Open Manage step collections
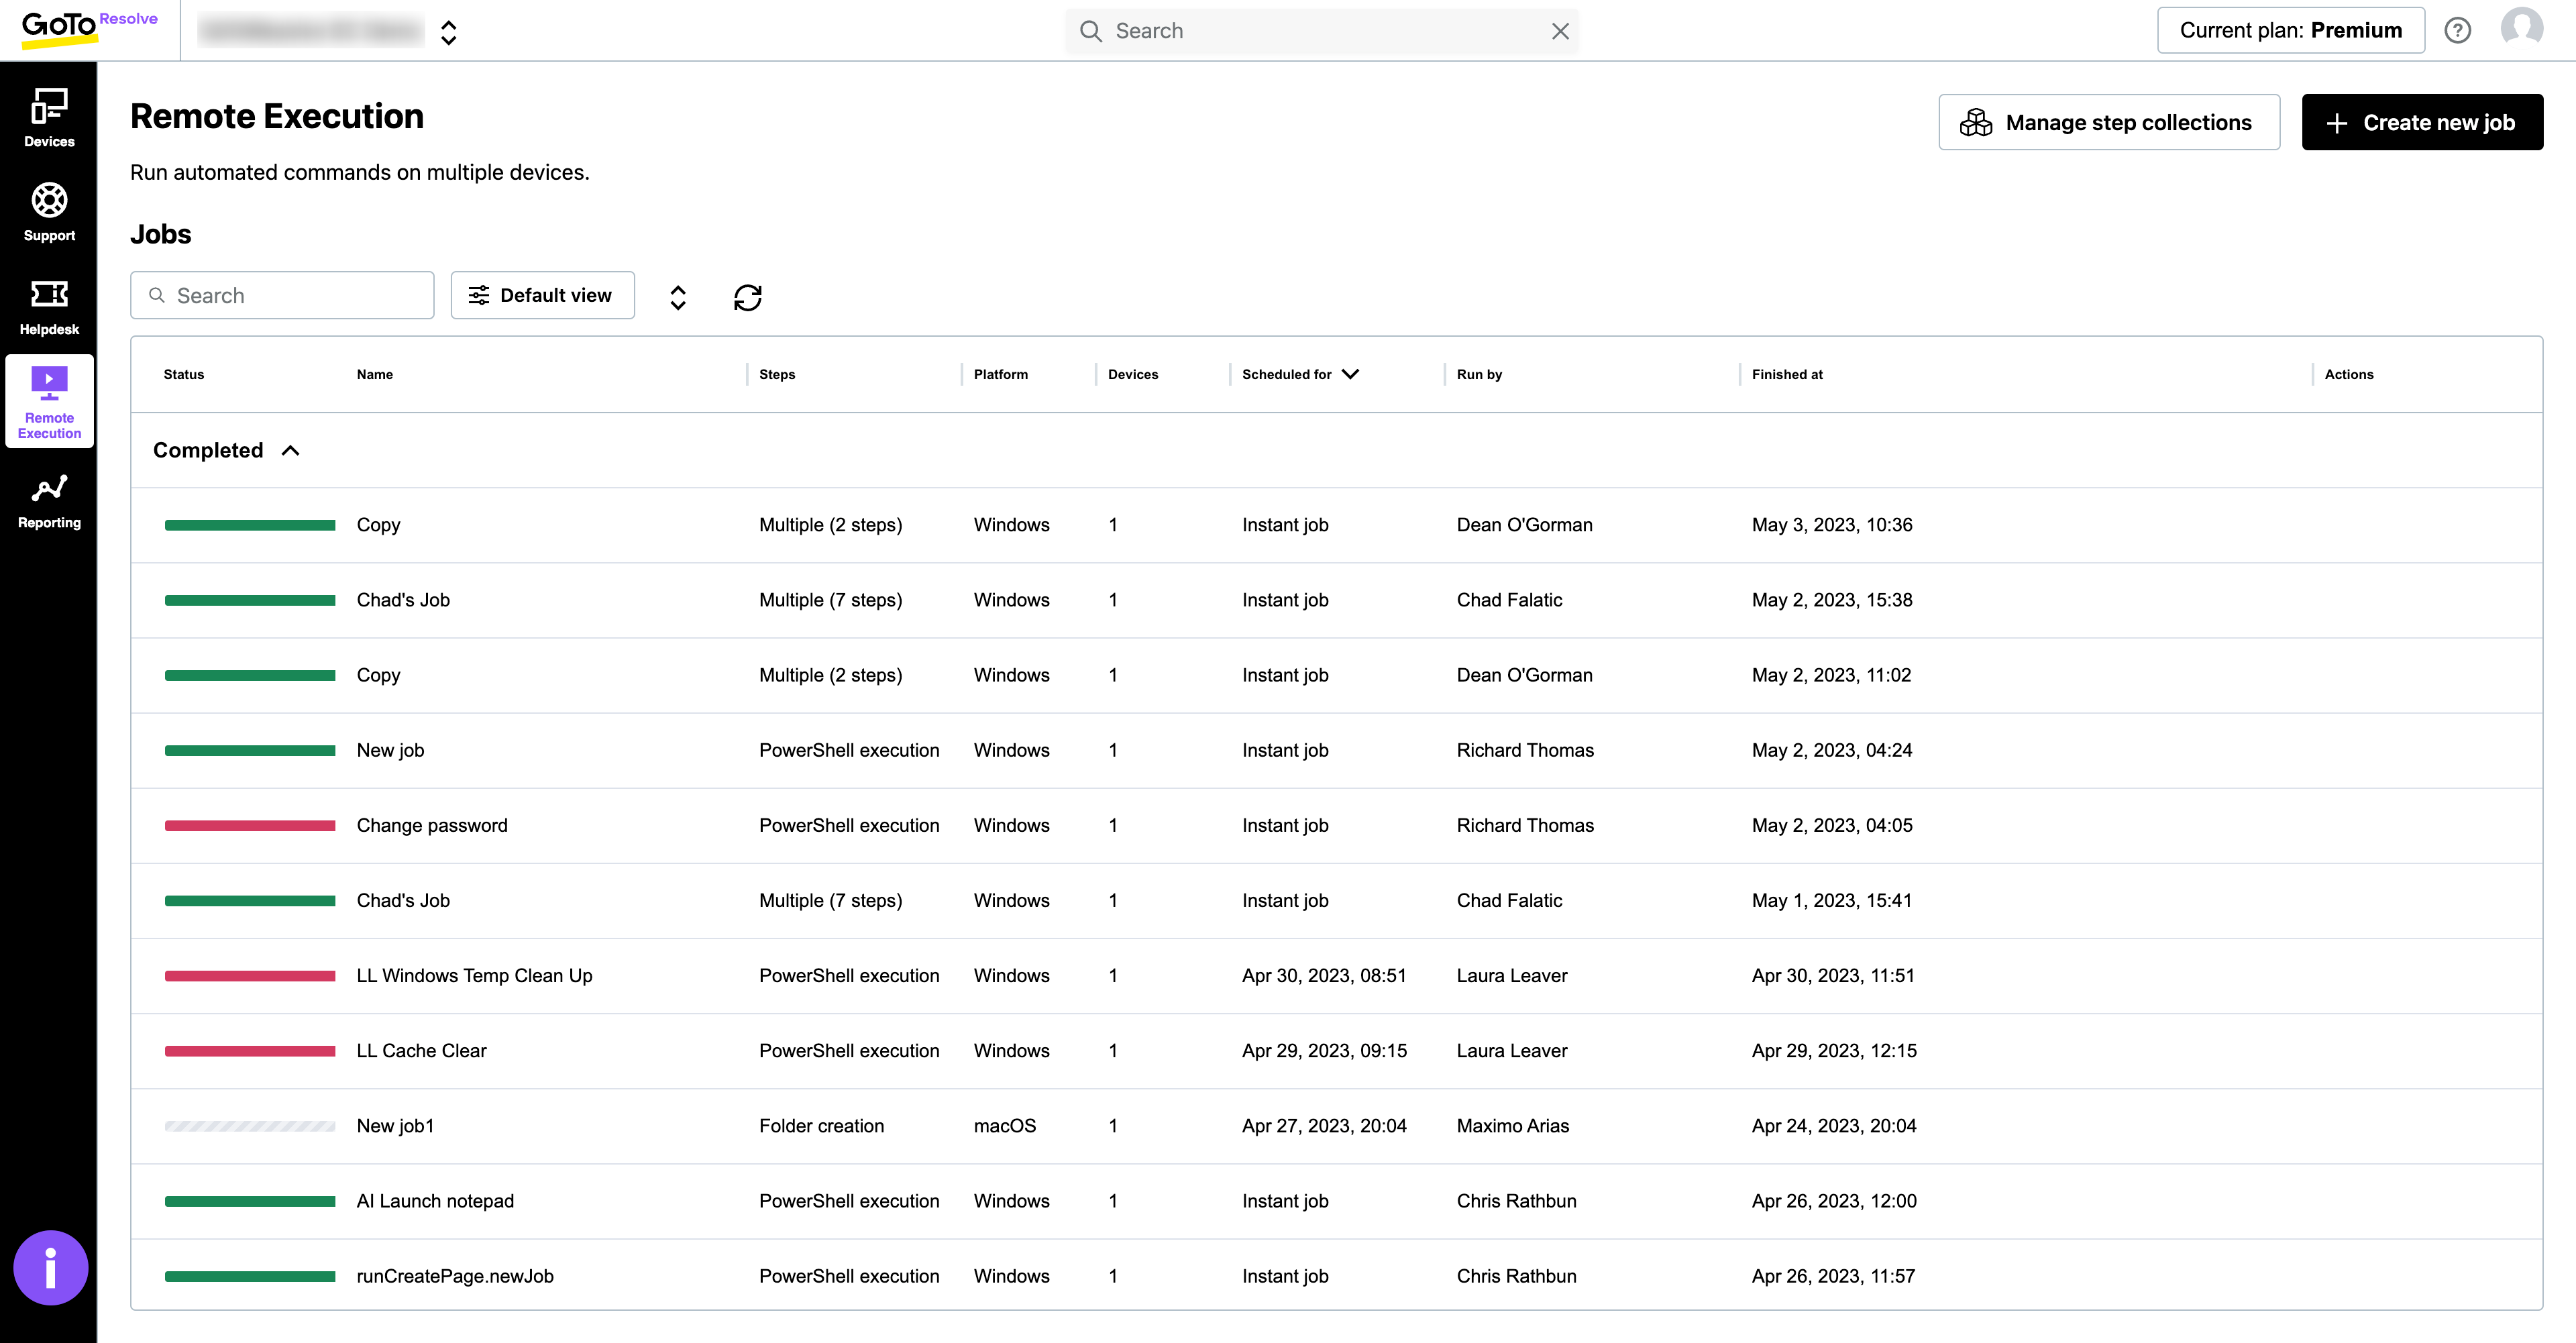2576x1343 pixels. [x=2108, y=122]
